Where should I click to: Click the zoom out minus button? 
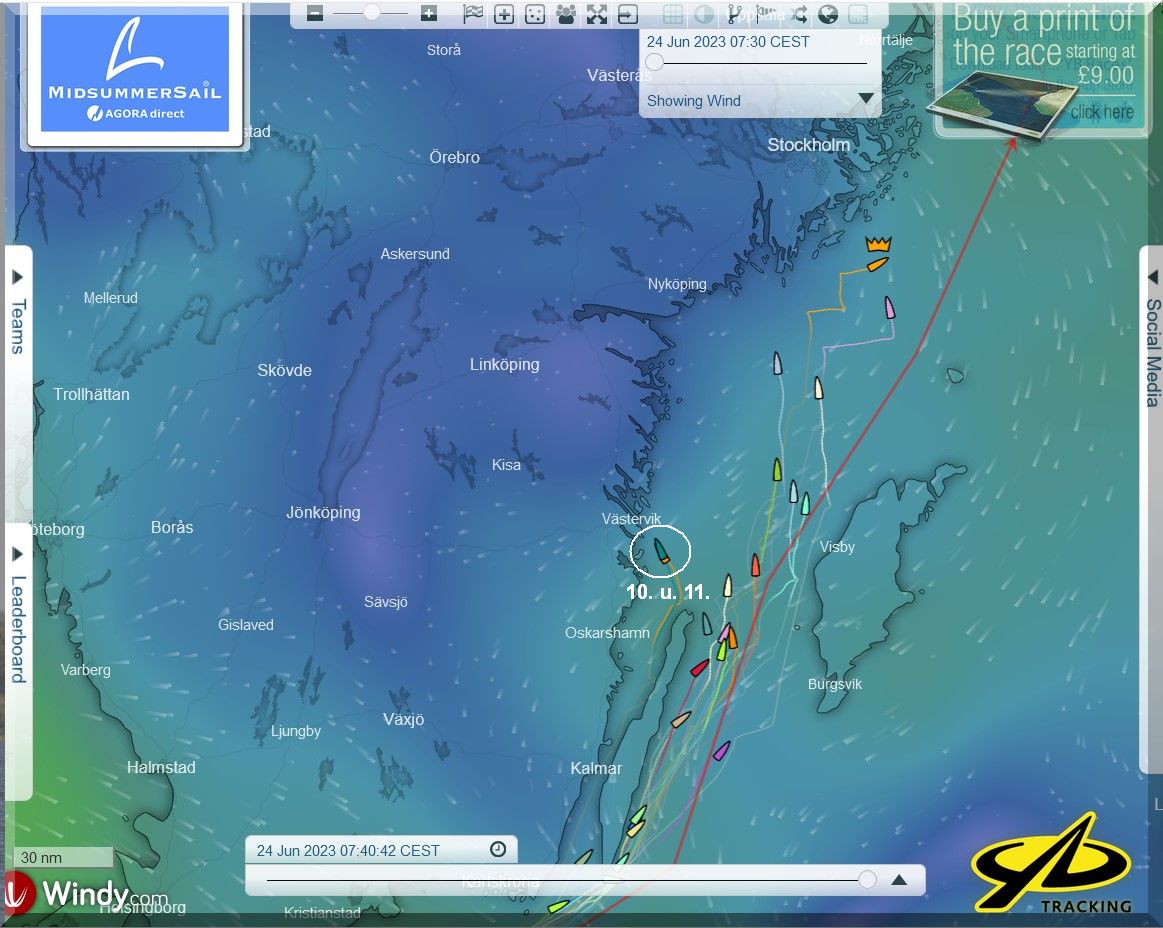315,14
